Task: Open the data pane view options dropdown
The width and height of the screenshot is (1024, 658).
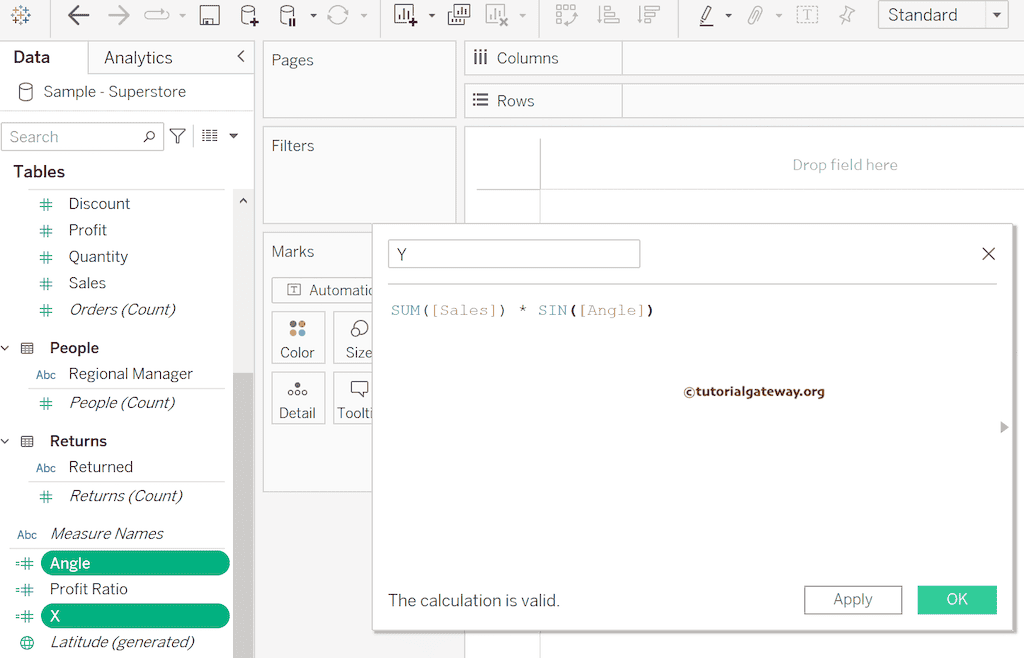Action: coord(233,136)
